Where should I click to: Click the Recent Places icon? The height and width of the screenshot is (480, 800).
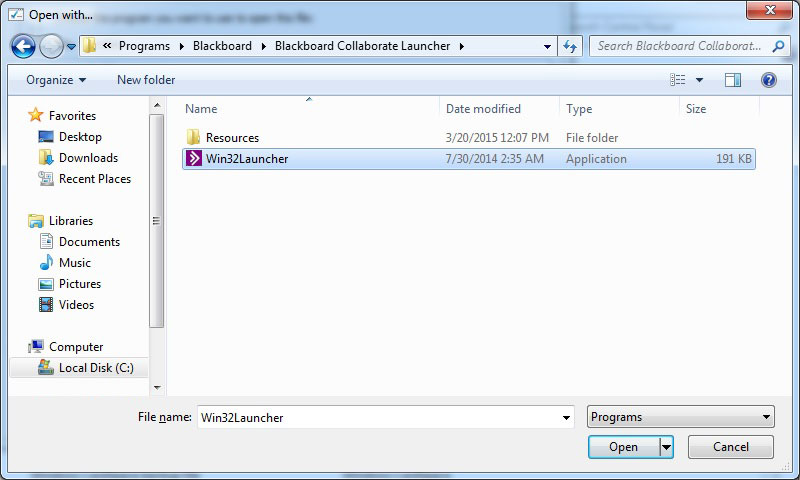[46, 179]
